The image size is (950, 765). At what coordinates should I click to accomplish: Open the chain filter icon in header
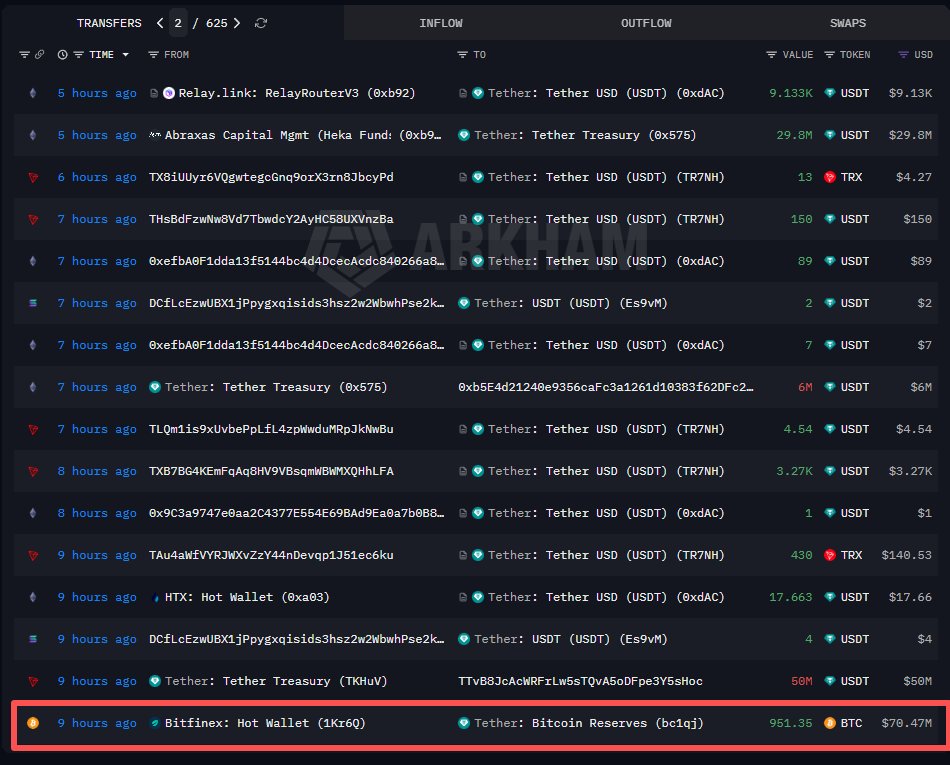click(25, 55)
